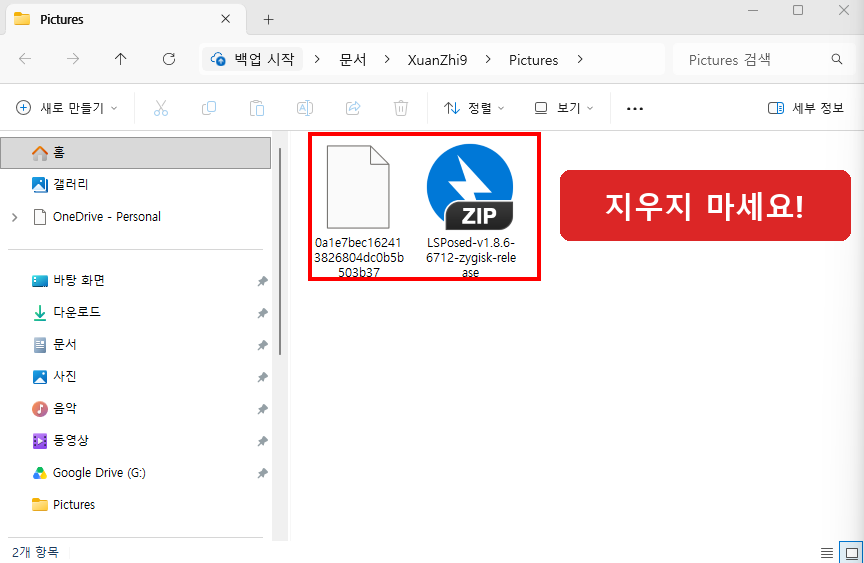
Task: Switch to details list view icon
Action: click(827, 553)
